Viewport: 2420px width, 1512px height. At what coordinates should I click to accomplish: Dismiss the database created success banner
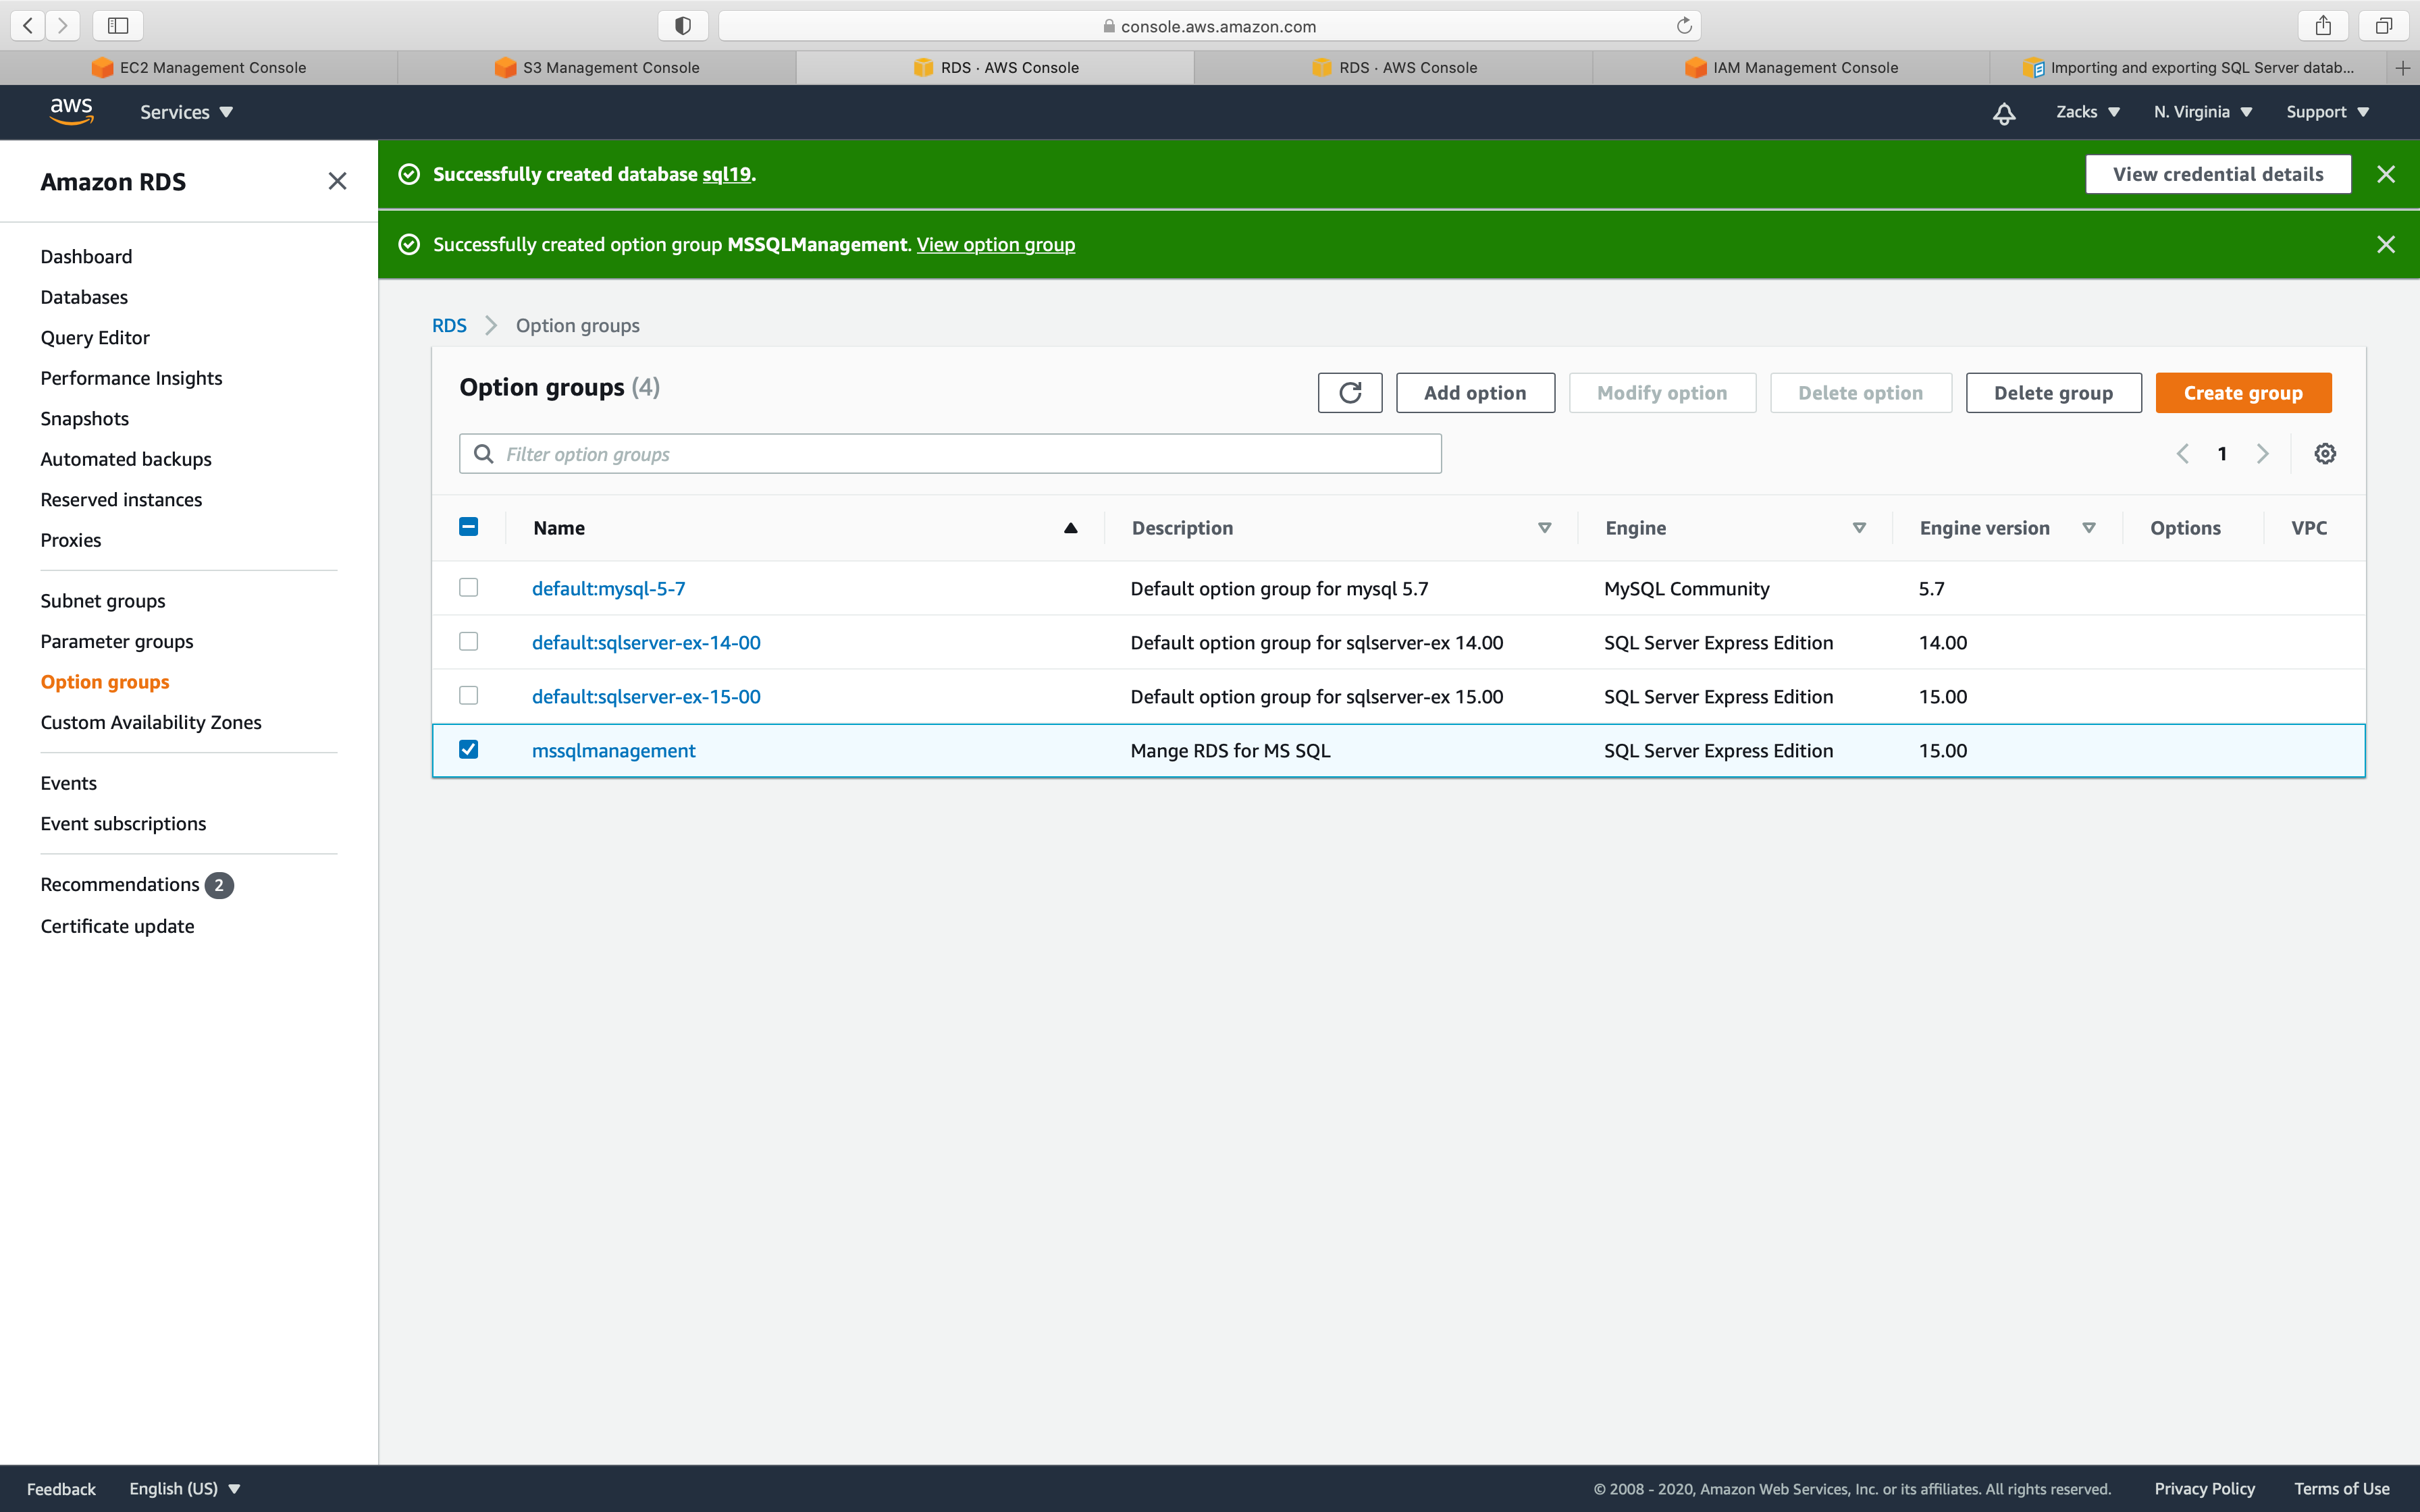pyautogui.click(x=2385, y=175)
